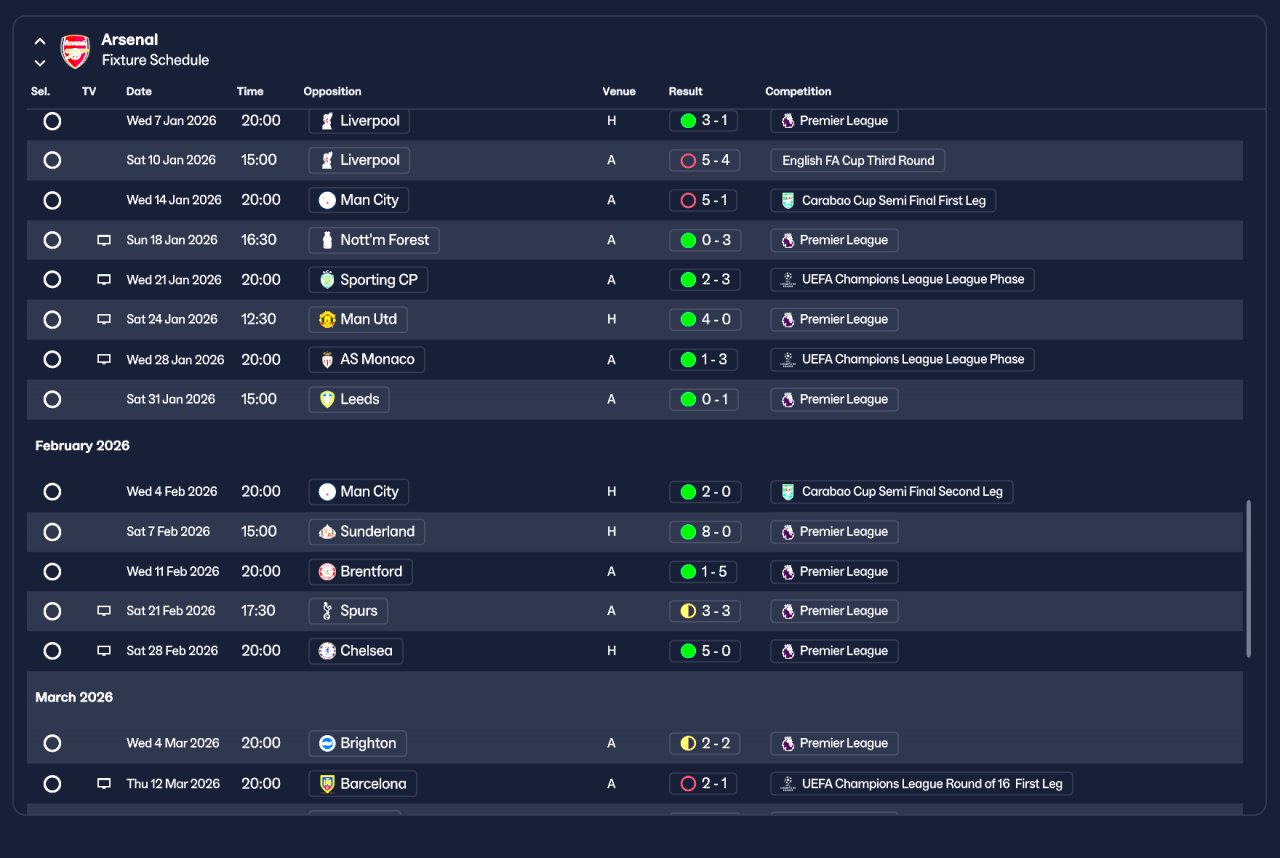The width and height of the screenshot is (1280, 858).
Task: Open the 2 - 2 Brighton draw result
Action: (x=704, y=743)
